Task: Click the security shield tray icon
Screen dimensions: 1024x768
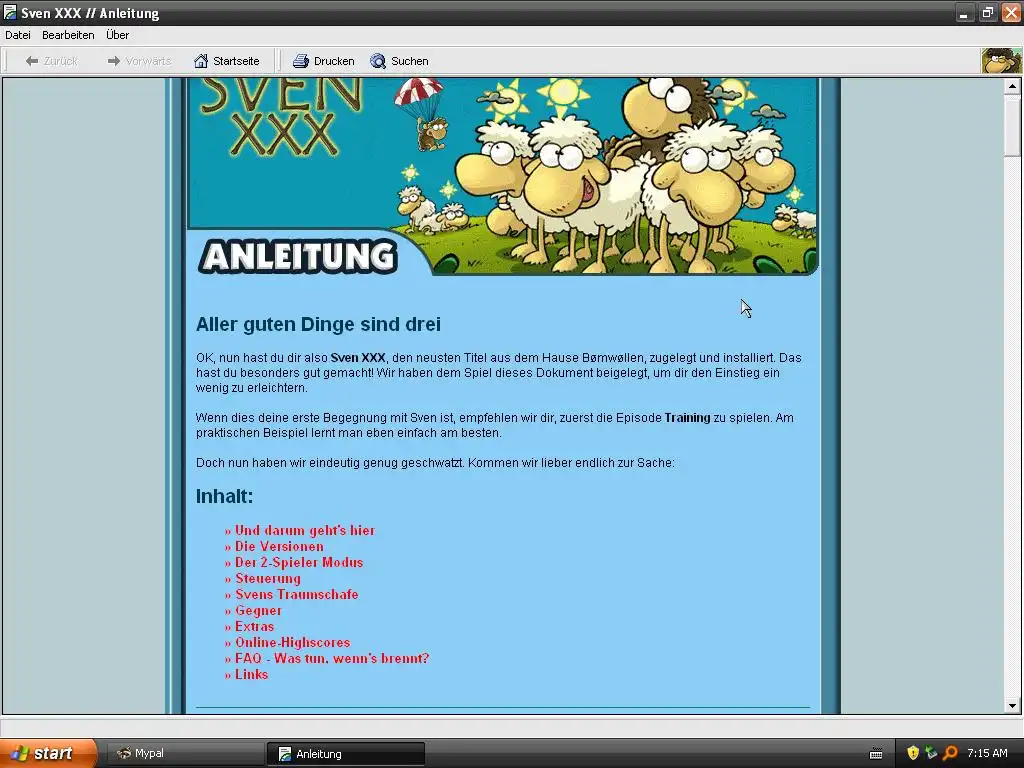Action: pos(913,753)
